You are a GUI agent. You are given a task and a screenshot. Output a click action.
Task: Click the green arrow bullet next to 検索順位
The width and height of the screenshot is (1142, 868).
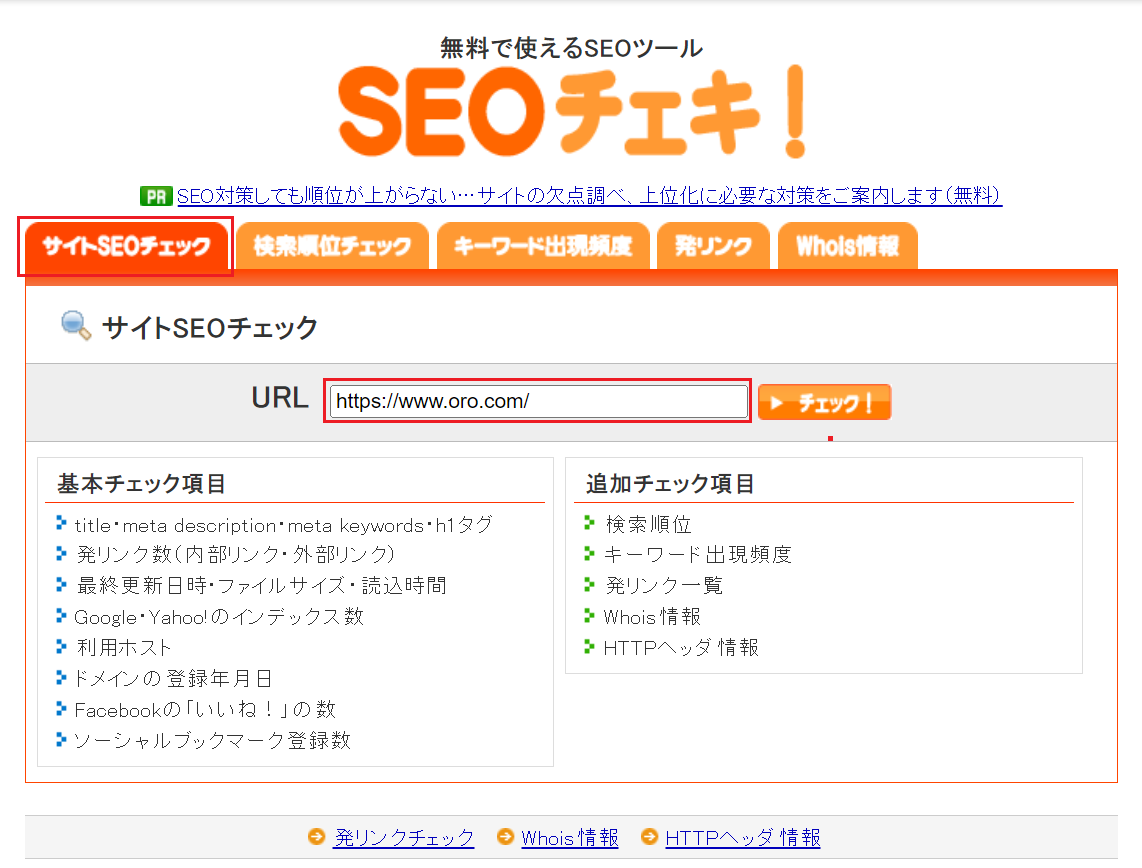(x=590, y=523)
